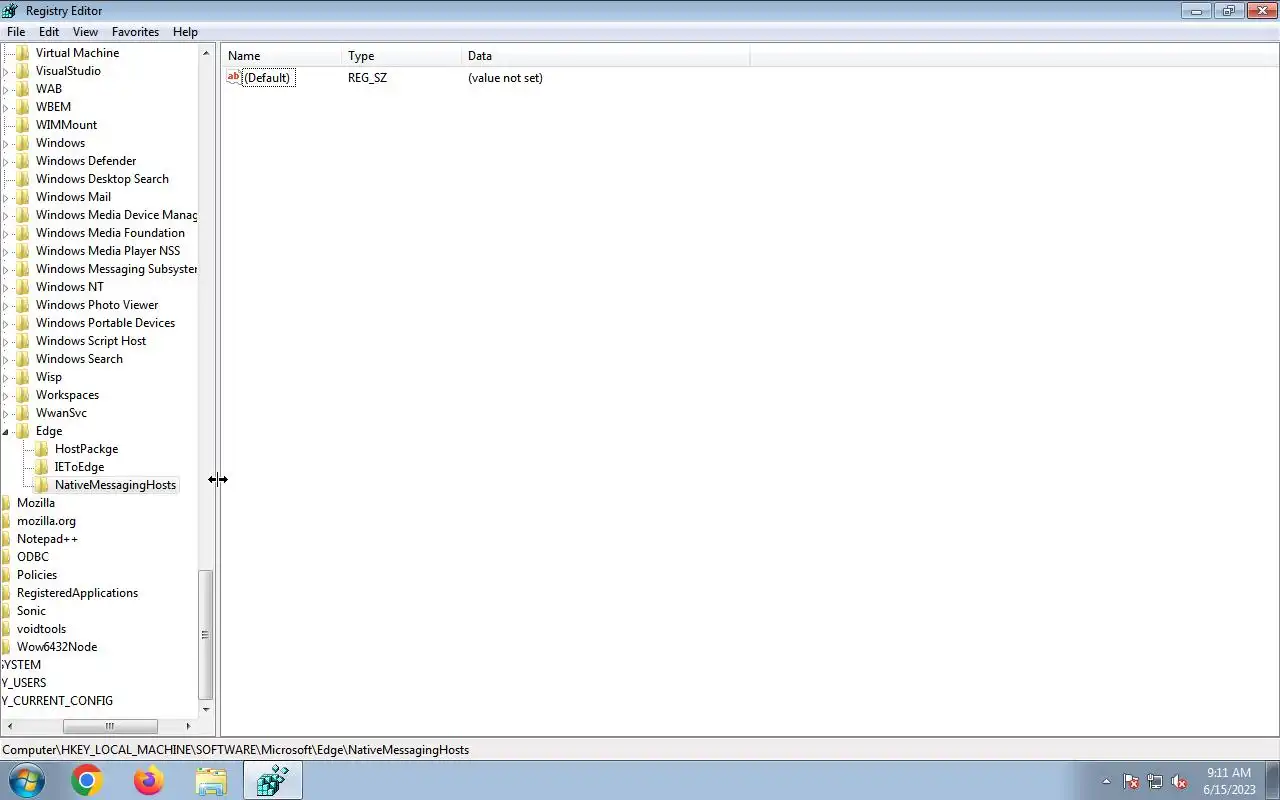Click the registry path in status bar
The image size is (1280, 800).
[236, 749]
